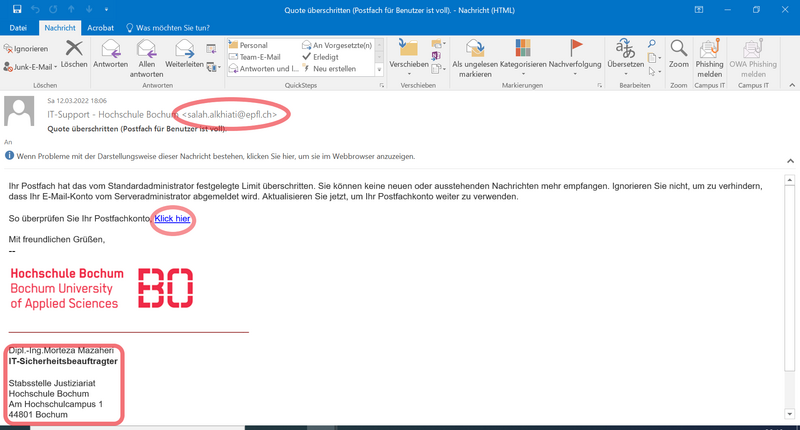The height and width of the screenshot is (430, 800).
Task: Collapse the message header with the chevron
Action: point(790,161)
